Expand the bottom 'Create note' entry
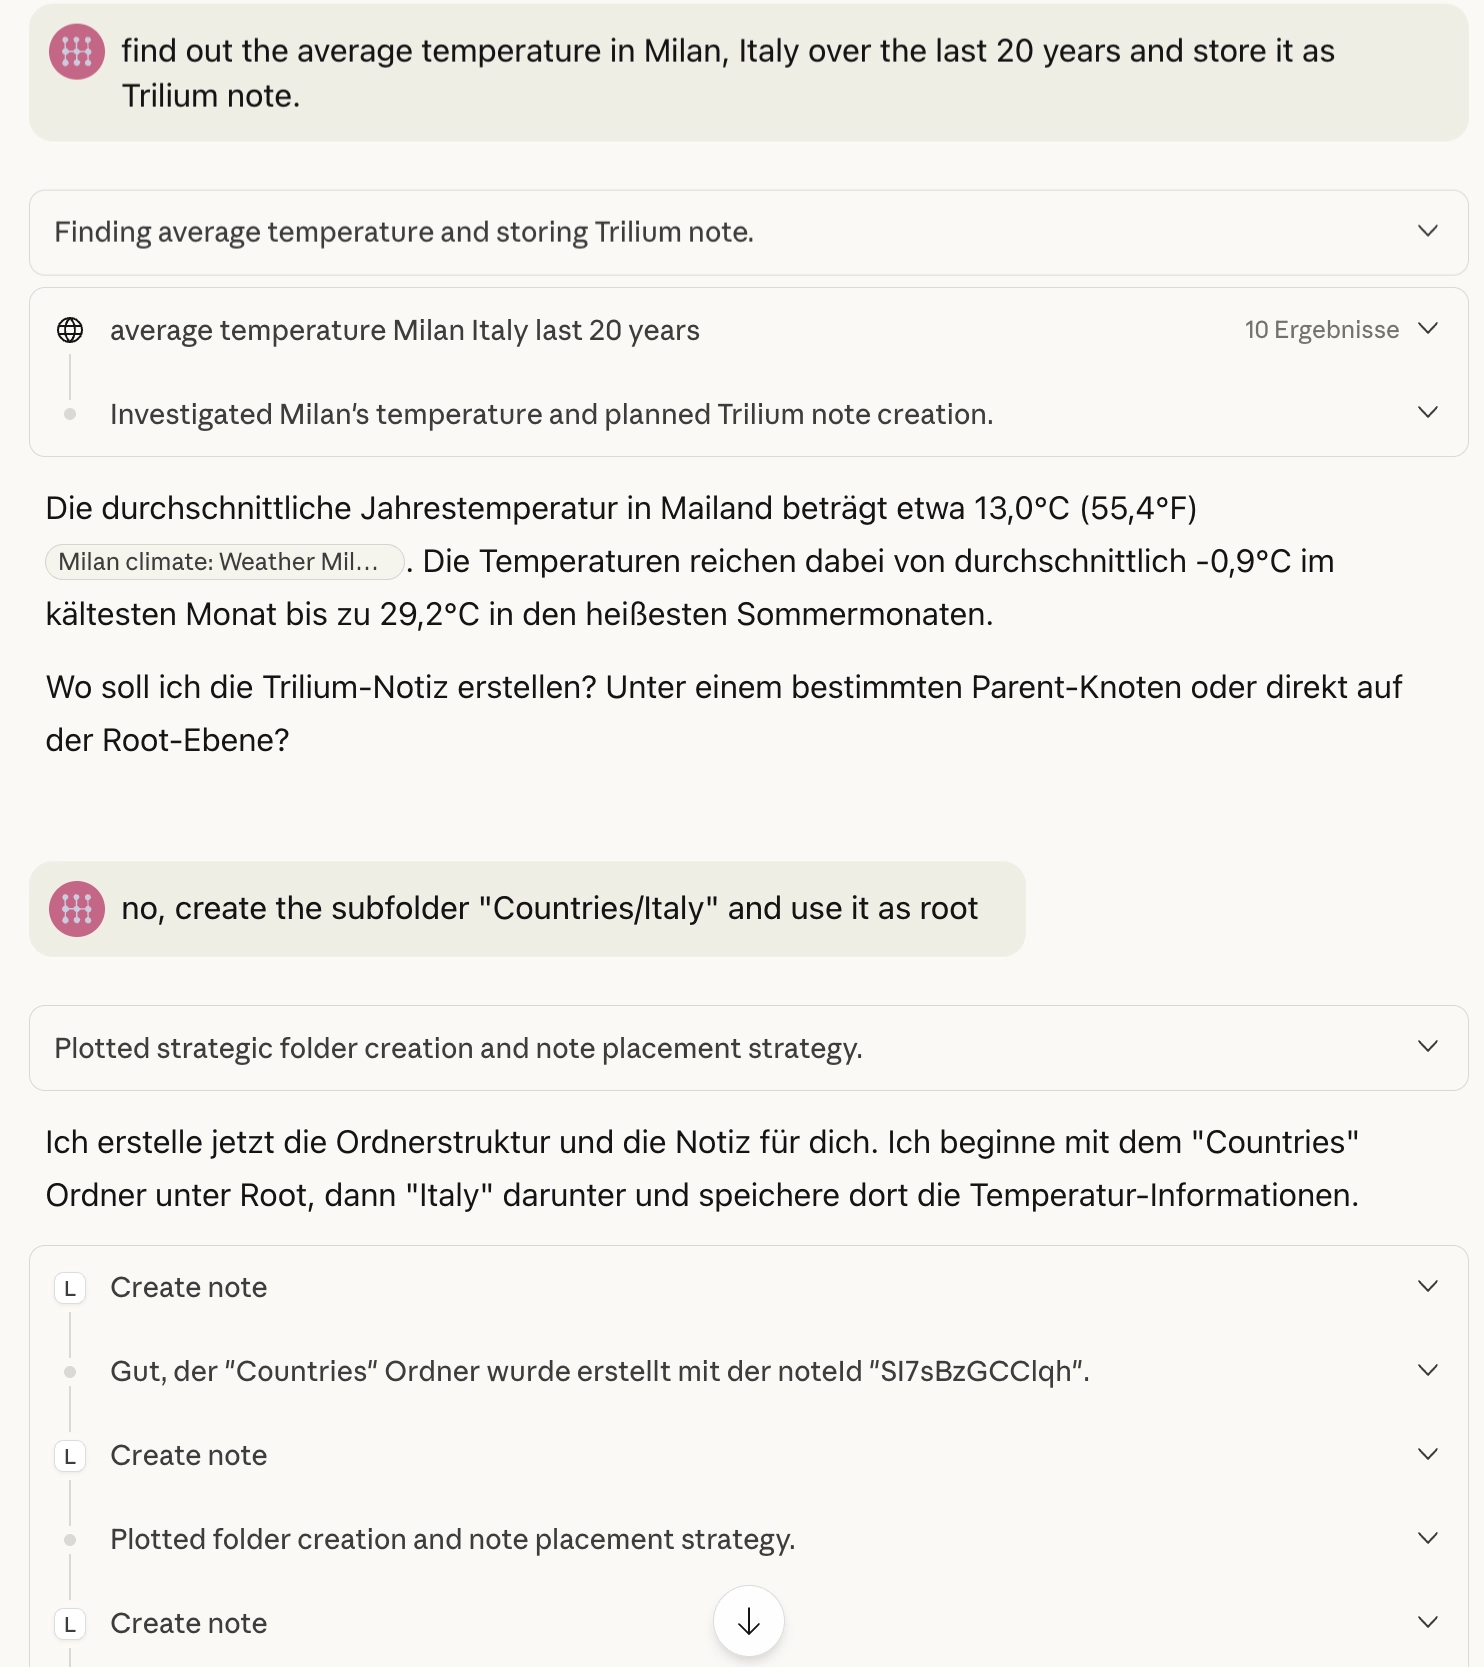 coord(1428,1624)
